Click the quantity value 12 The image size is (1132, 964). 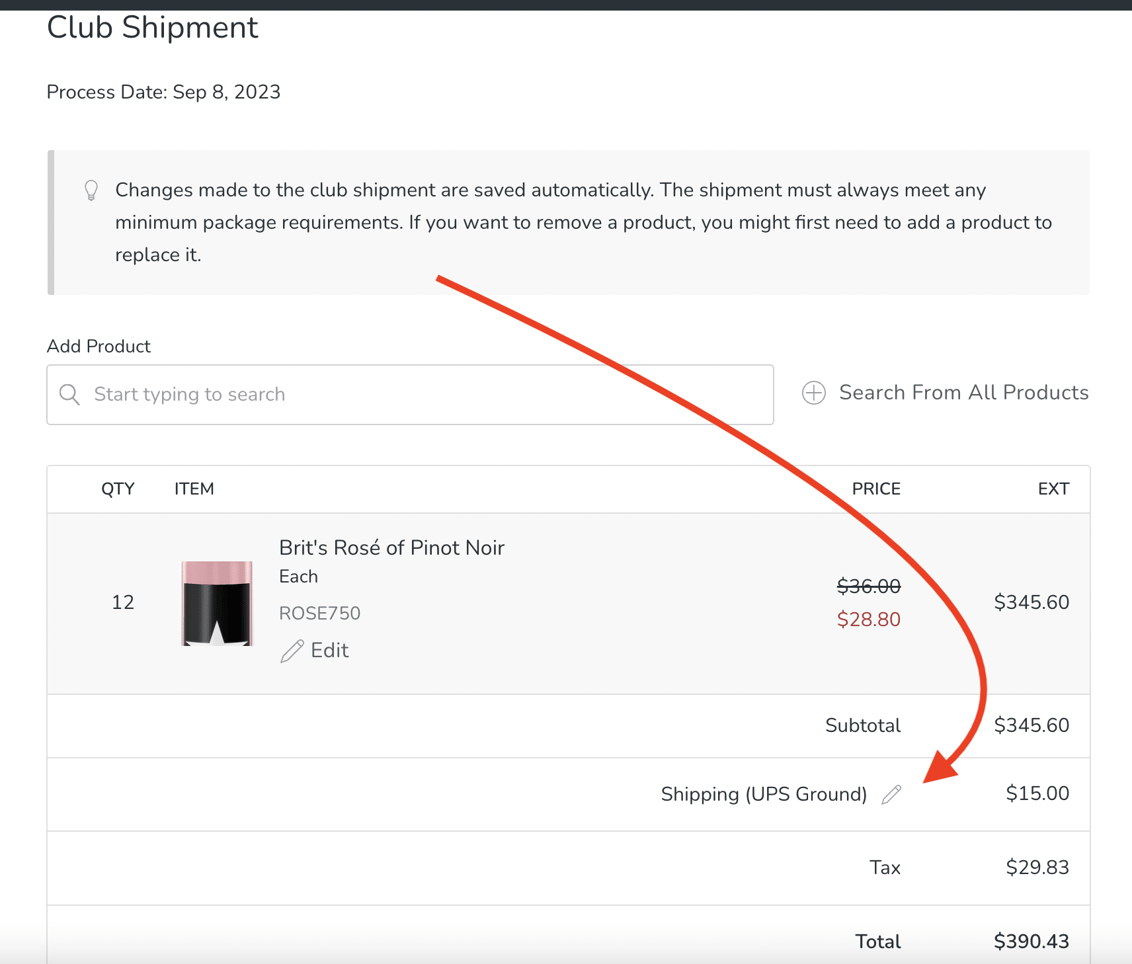123,603
